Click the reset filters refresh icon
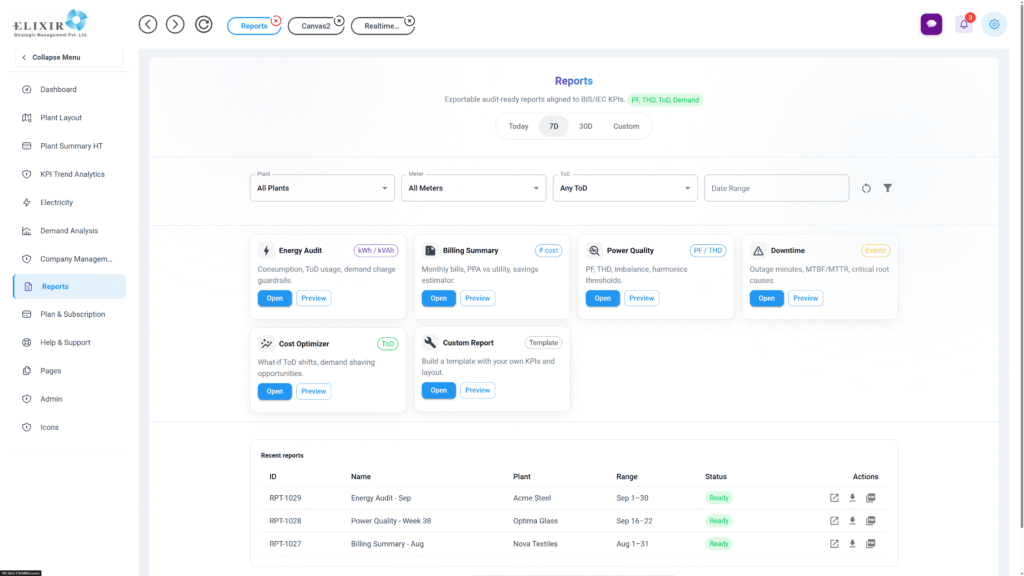The image size is (1024, 576). [866, 188]
